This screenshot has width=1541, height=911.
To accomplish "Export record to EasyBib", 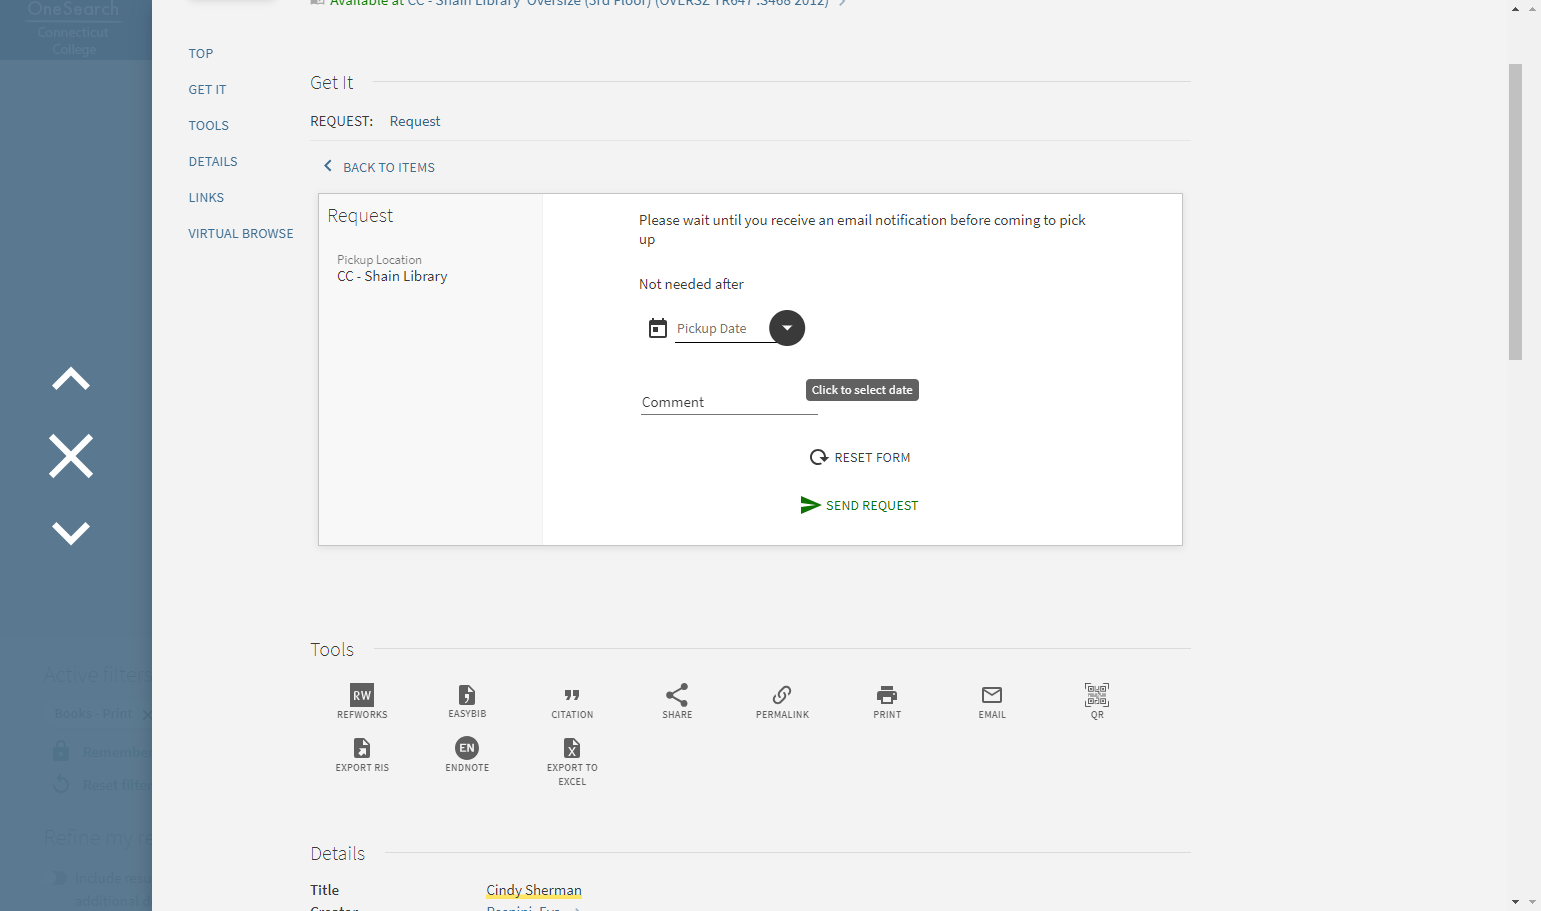I will point(467,701).
